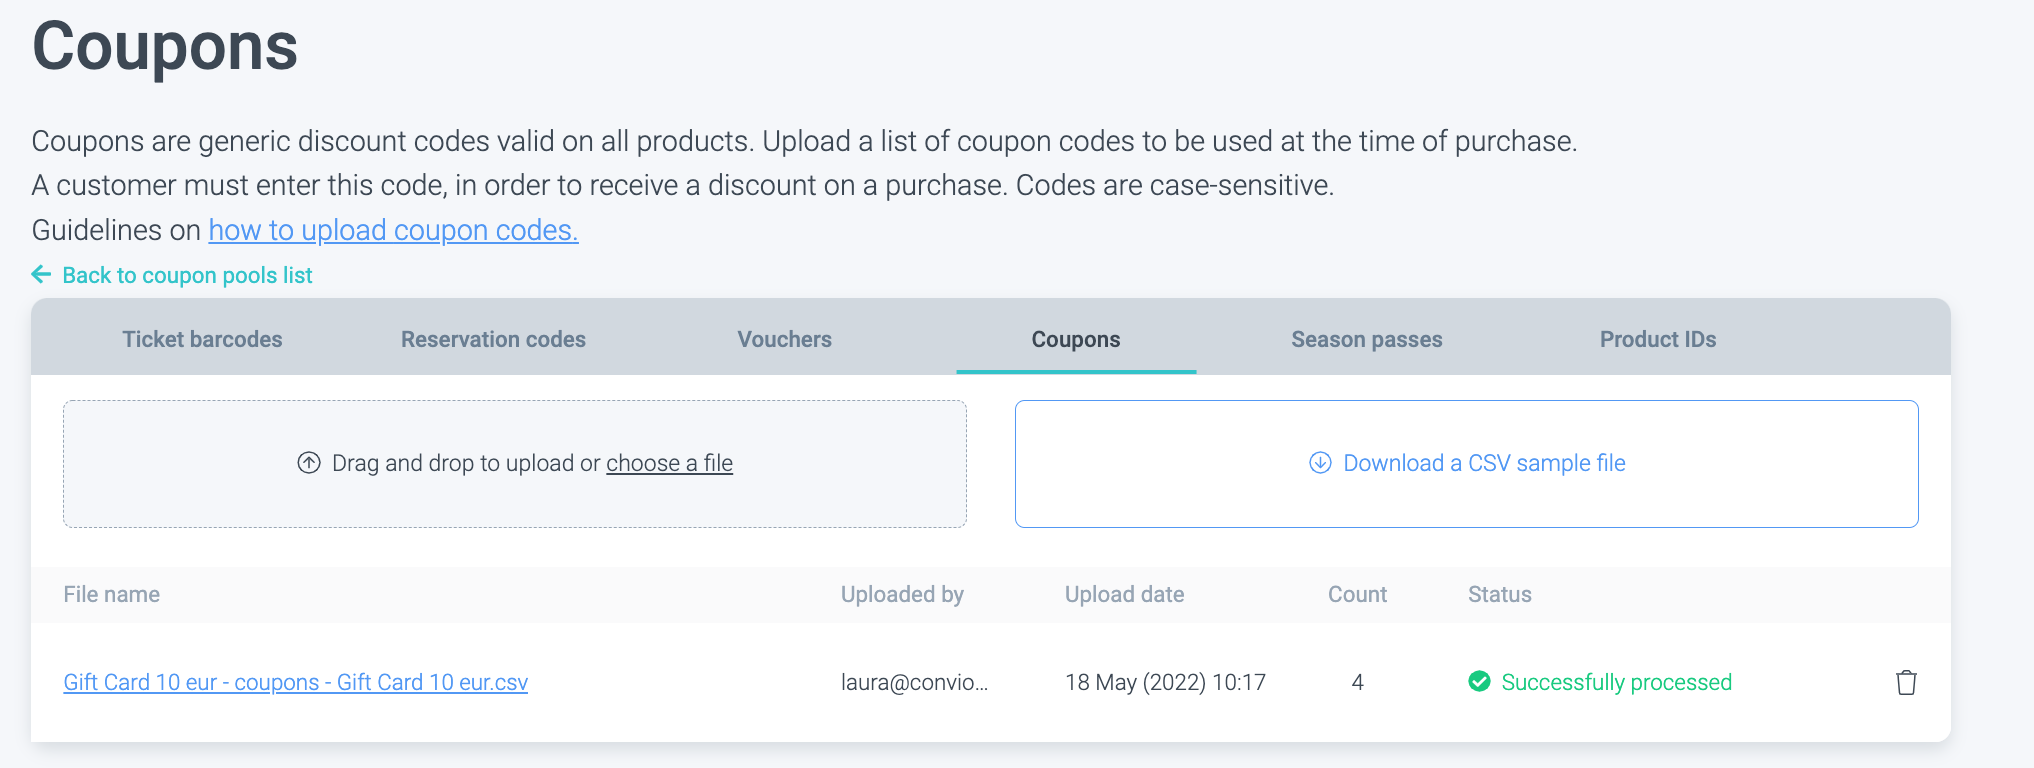This screenshot has width=2034, height=768.
Task: Open the Gift Card 10 eur csv file
Action: pyautogui.click(x=295, y=682)
